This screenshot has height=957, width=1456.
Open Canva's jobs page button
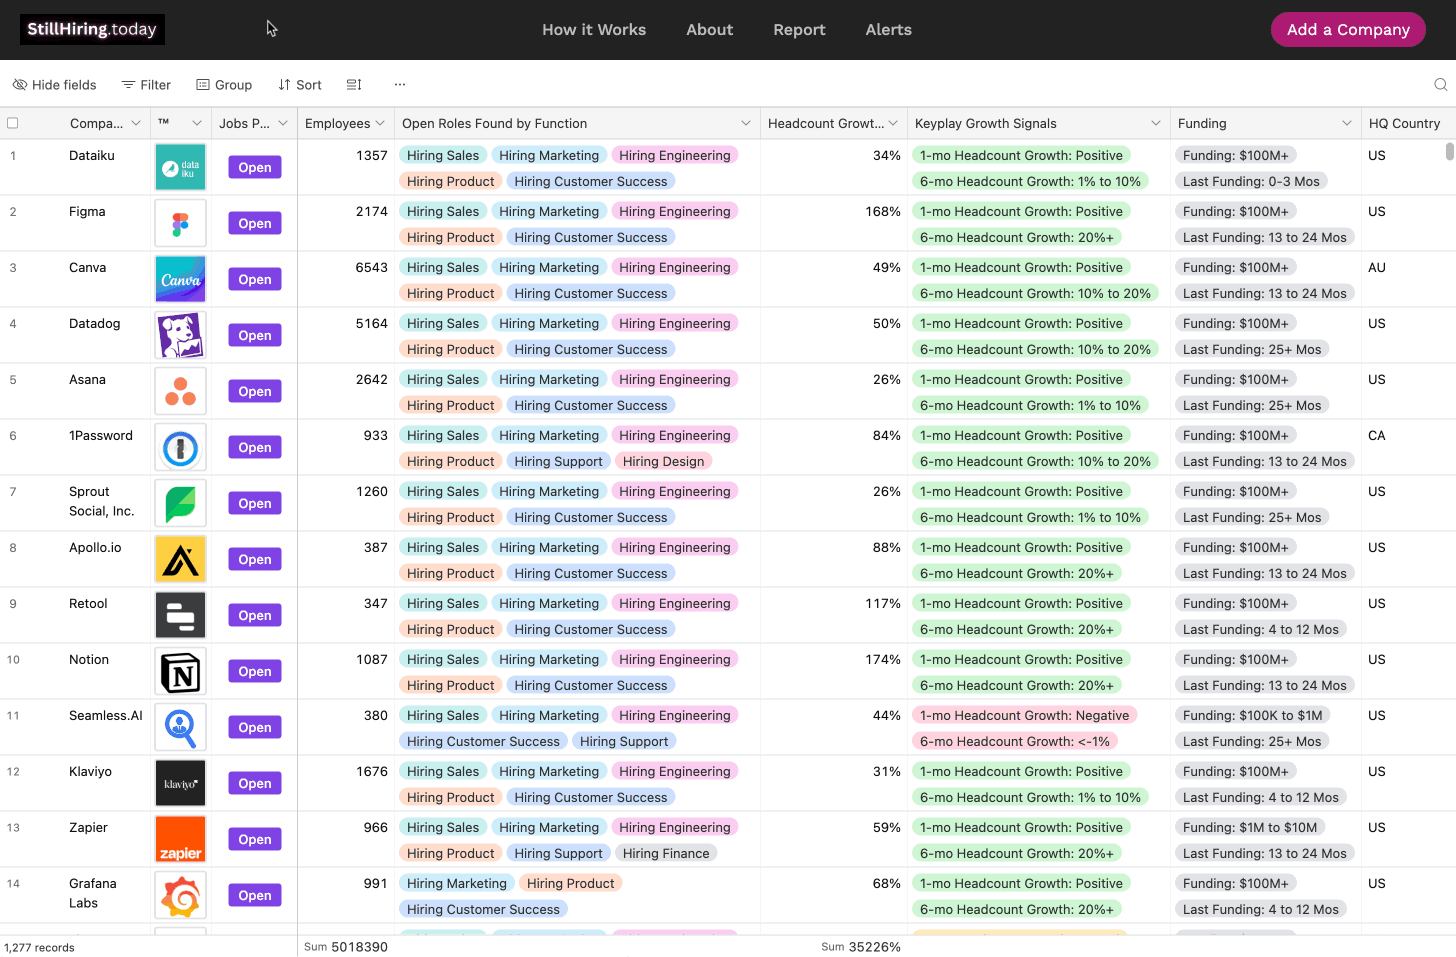coord(255,279)
